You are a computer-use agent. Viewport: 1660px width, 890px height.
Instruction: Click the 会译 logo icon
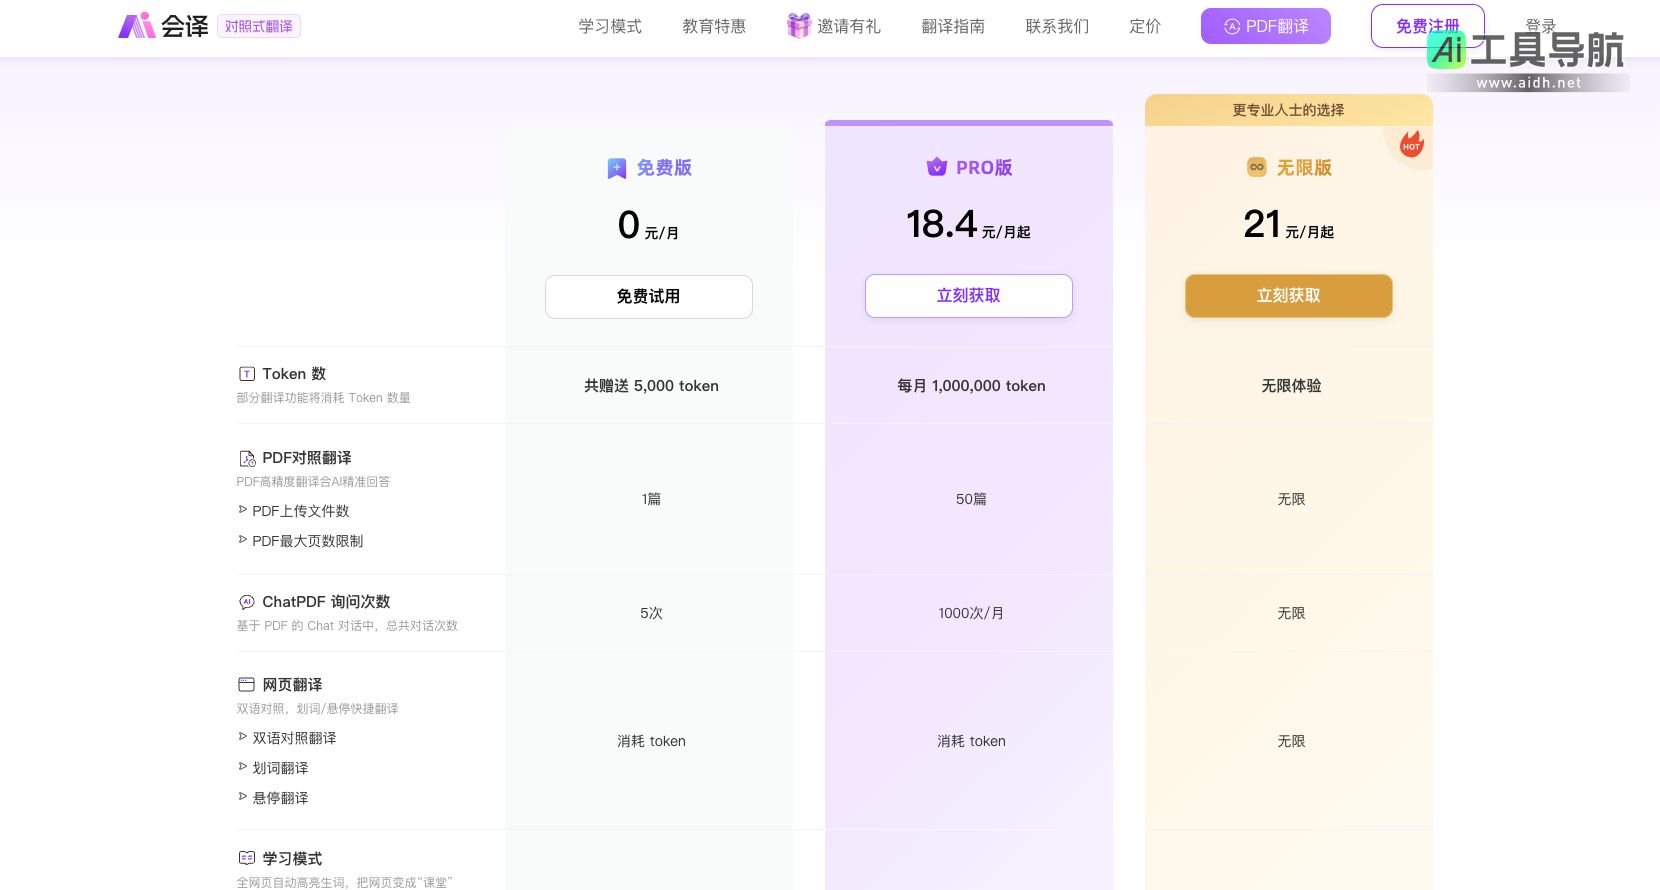pos(137,26)
